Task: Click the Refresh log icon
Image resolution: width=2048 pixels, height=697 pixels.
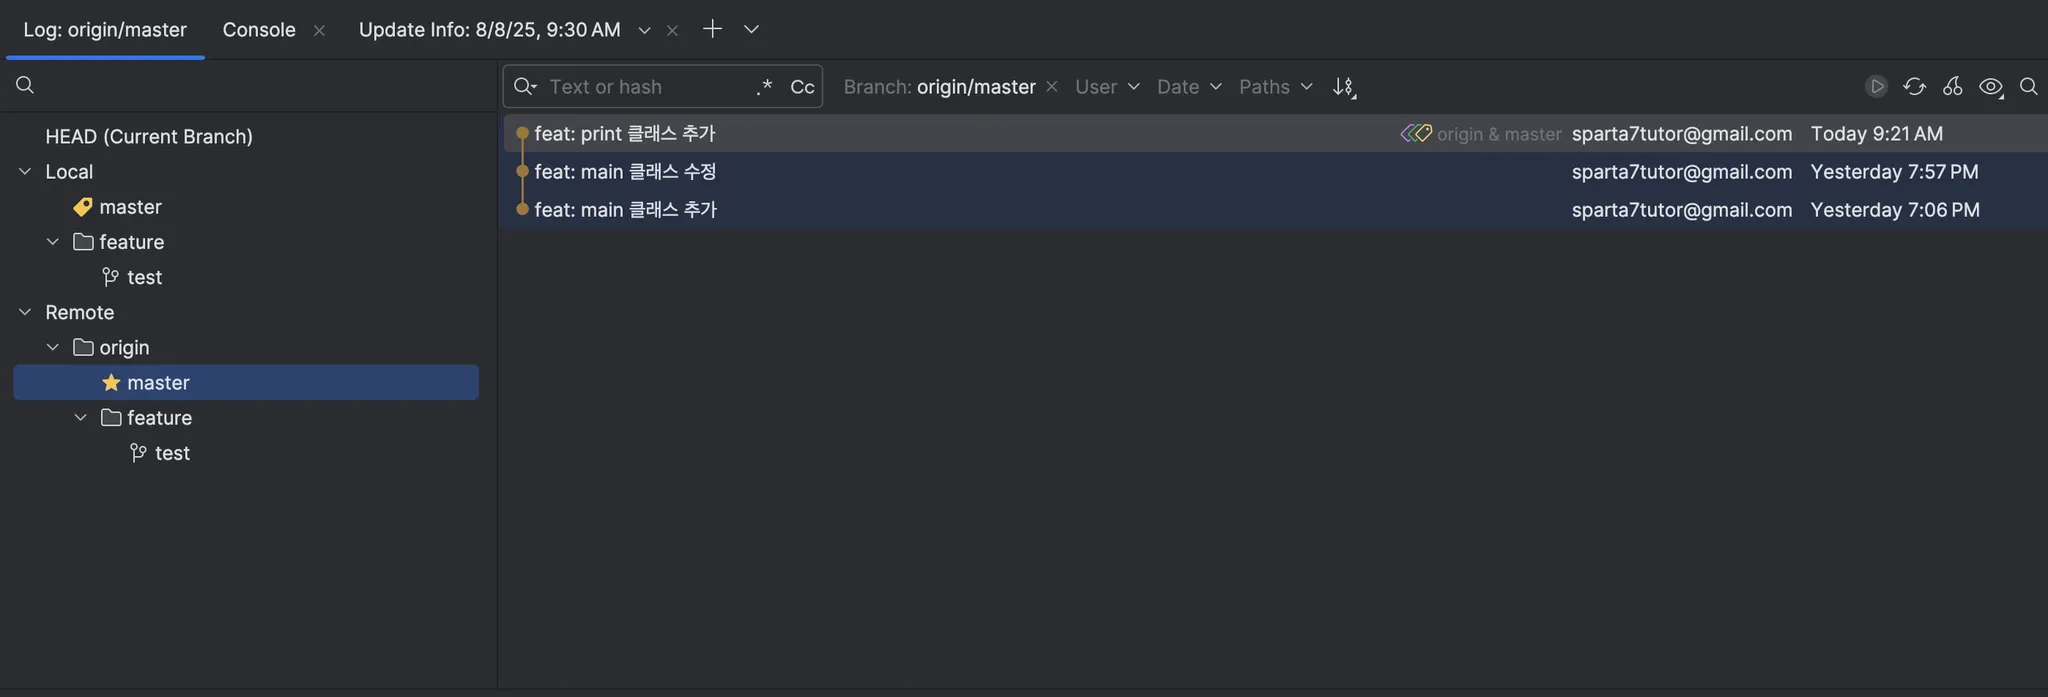Action: (1914, 87)
